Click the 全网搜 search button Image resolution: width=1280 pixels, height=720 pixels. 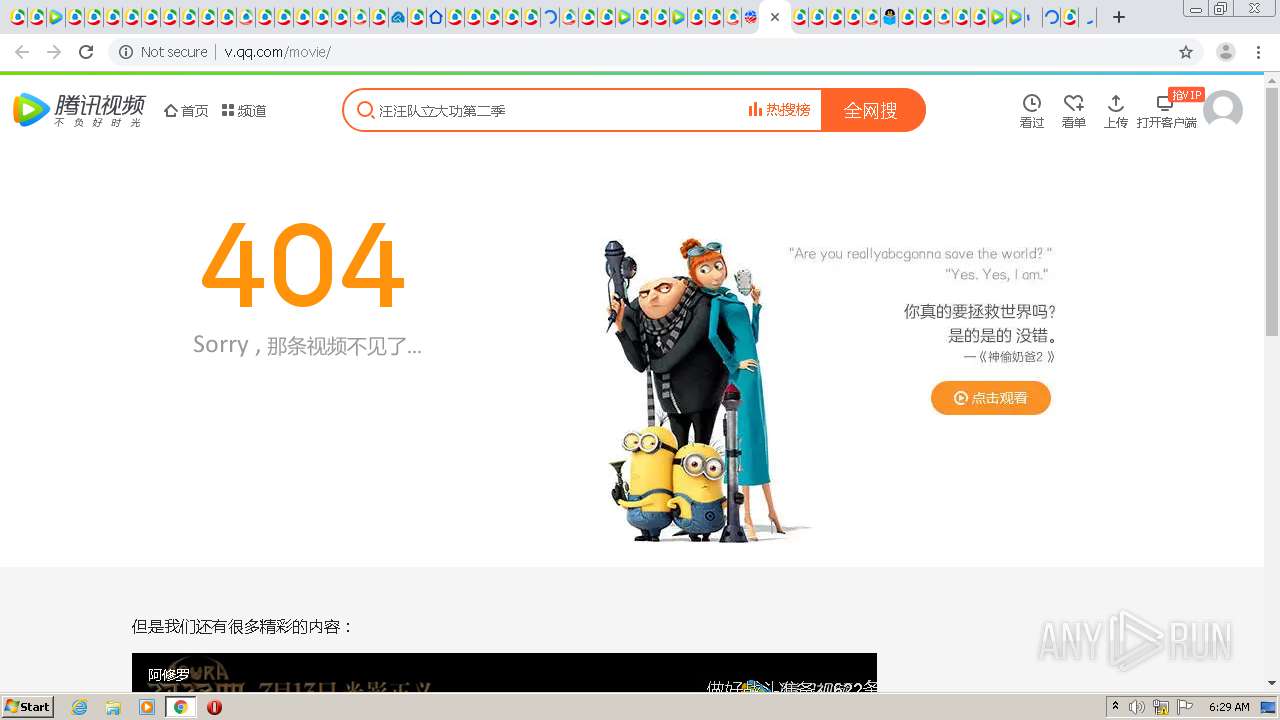[x=872, y=110]
